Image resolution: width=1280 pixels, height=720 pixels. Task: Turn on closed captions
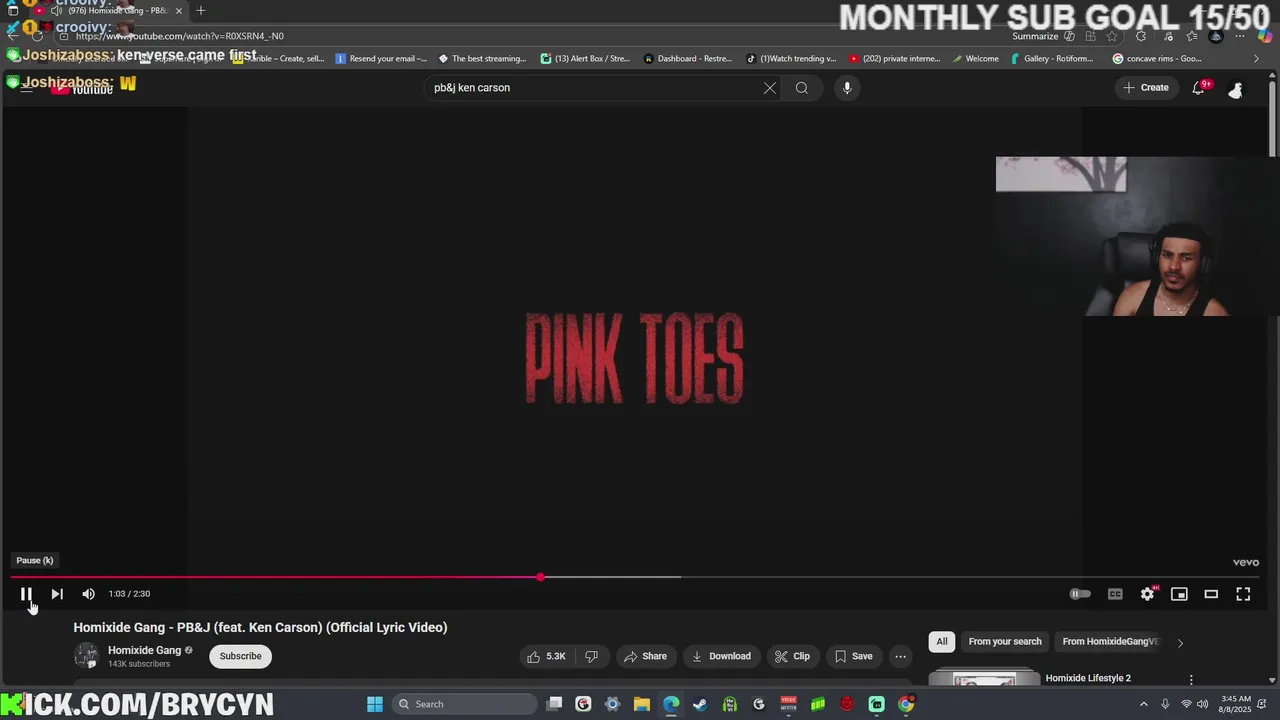[x=1115, y=594]
